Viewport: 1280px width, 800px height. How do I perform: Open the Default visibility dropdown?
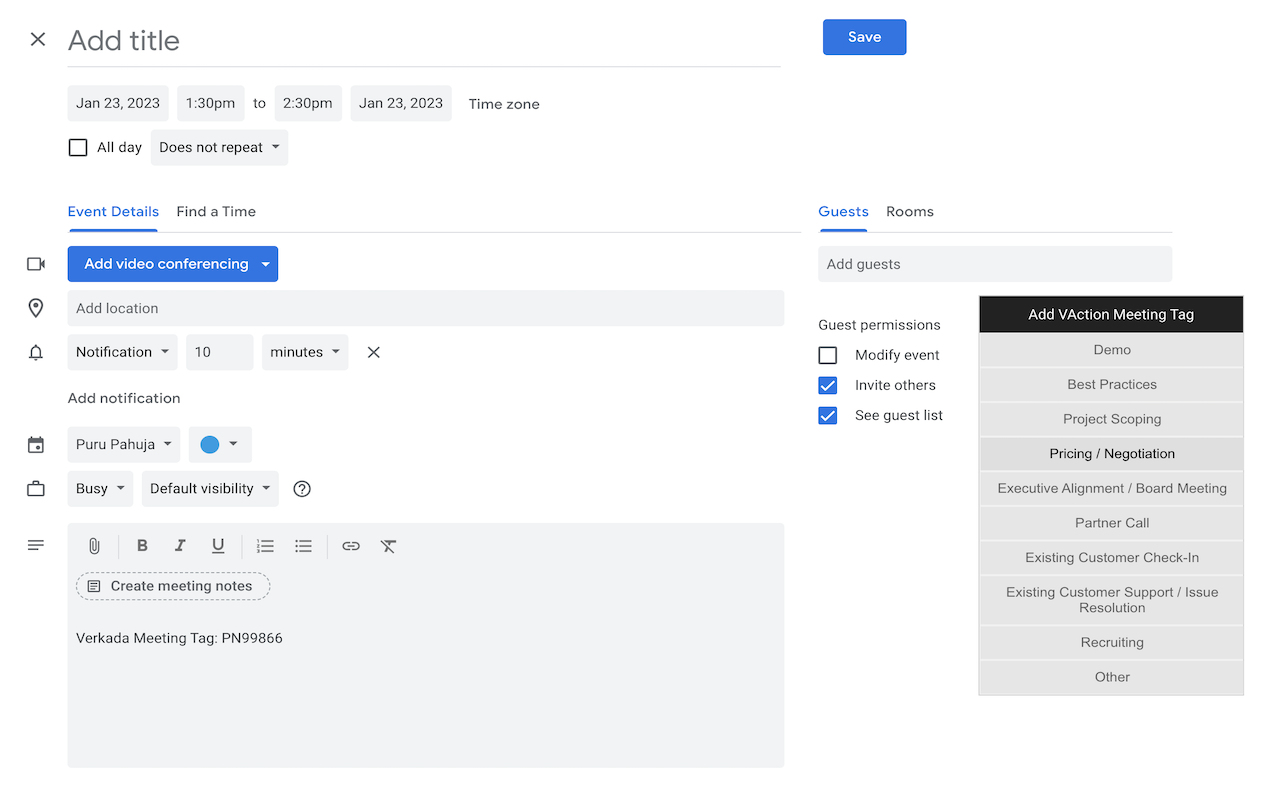210,489
